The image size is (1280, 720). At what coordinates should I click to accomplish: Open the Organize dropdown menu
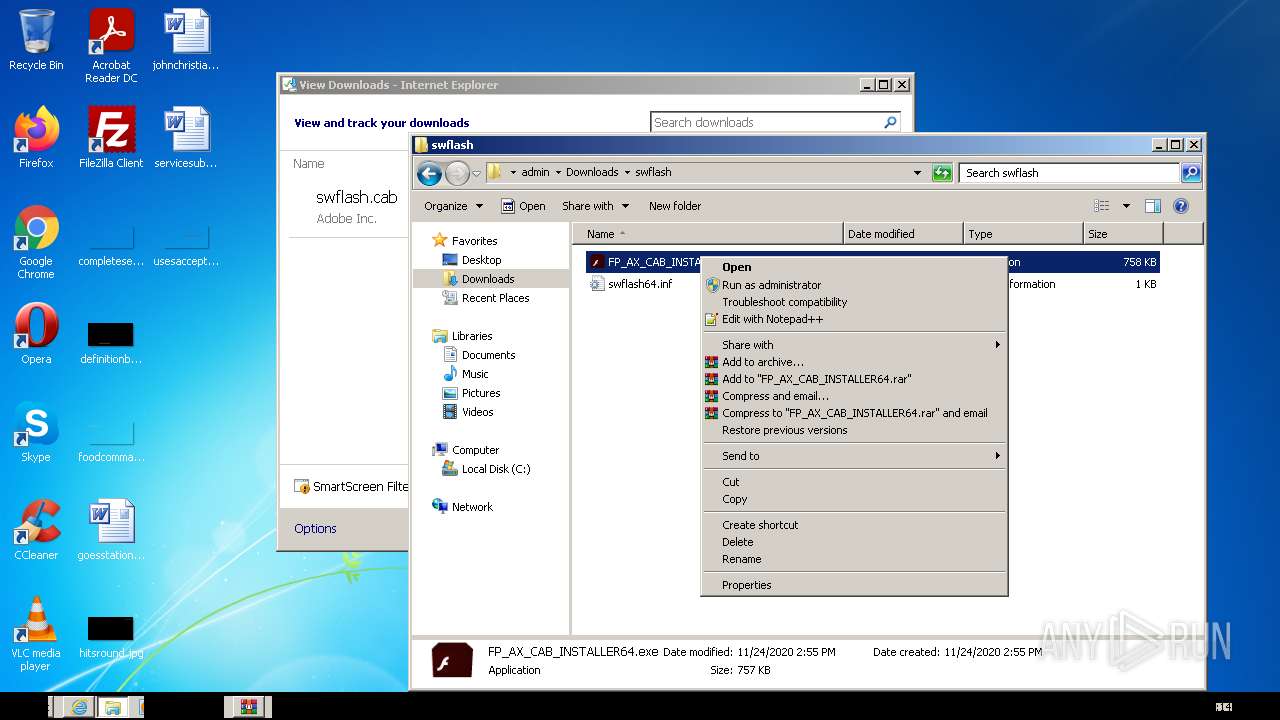453,206
